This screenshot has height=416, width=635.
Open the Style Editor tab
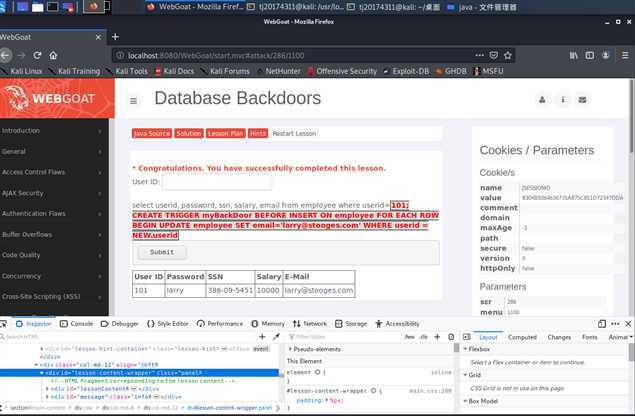168,324
